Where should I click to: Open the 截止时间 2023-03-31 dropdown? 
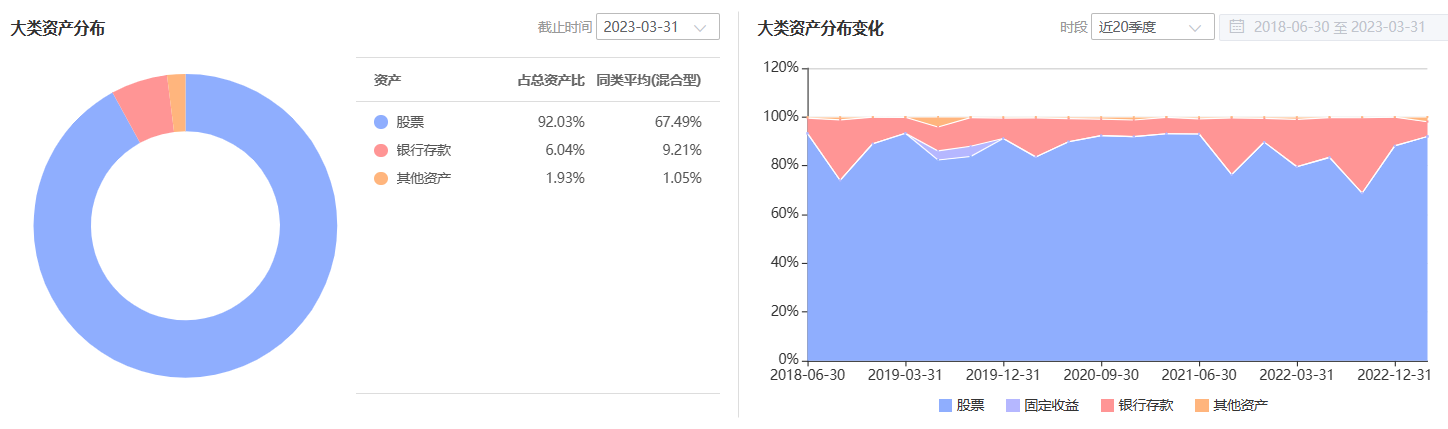[658, 27]
